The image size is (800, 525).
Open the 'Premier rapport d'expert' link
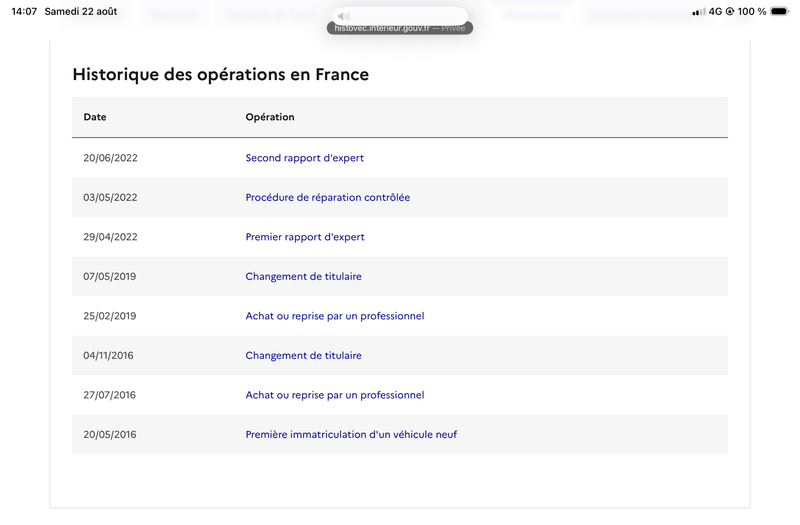coord(305,237)
